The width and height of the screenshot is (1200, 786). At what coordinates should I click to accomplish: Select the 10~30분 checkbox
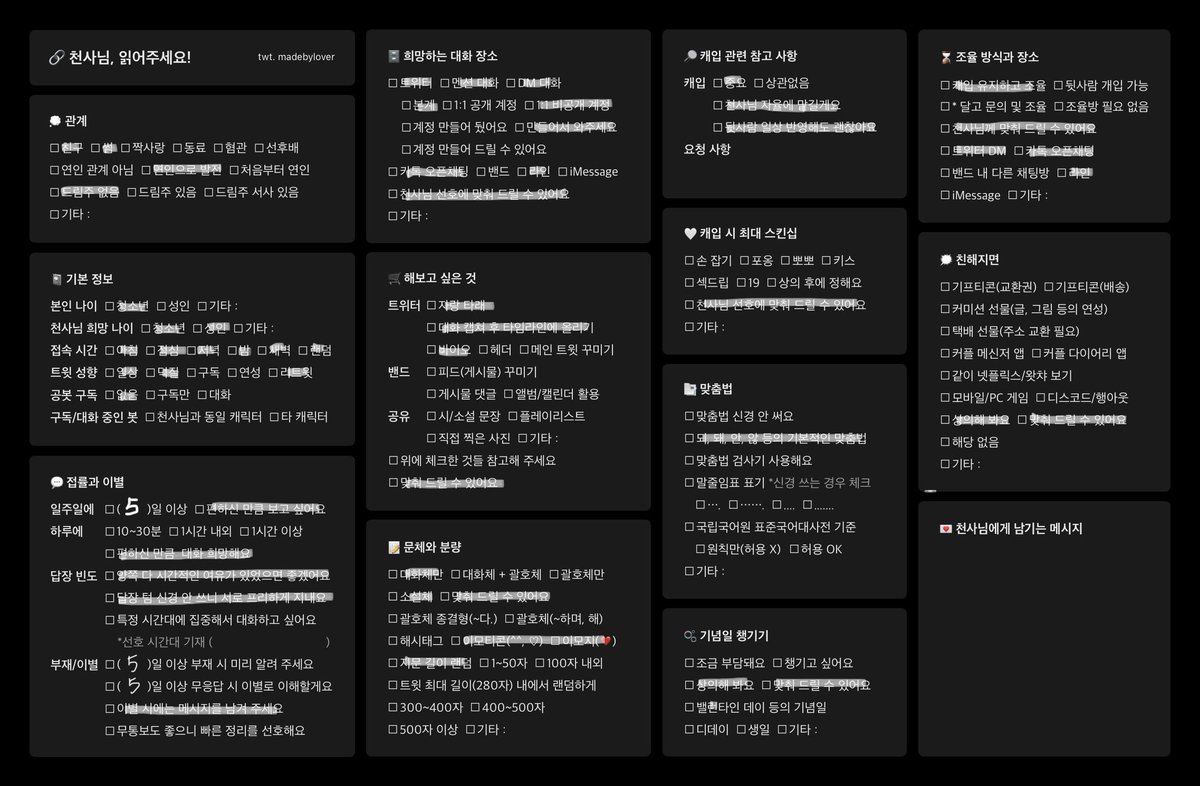(110, 532)
